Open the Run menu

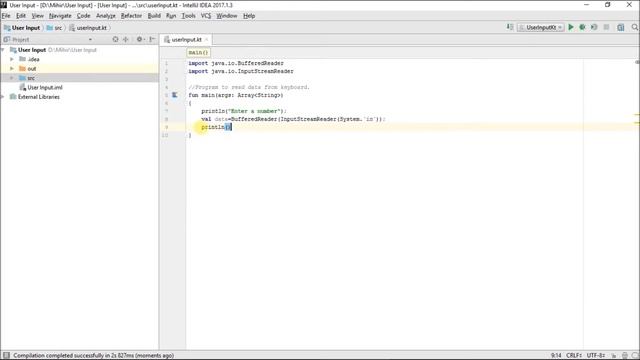coord(171,16)
